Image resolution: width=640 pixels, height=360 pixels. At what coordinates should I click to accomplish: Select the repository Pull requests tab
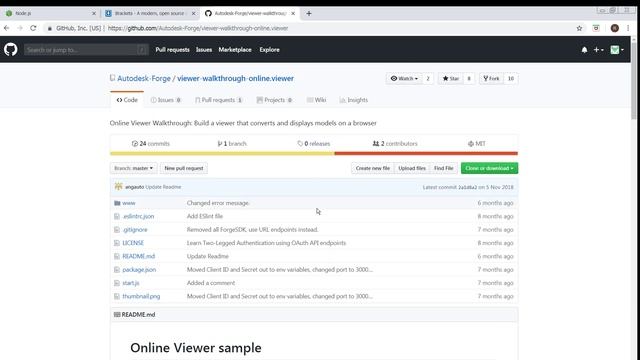coord(219,100)
